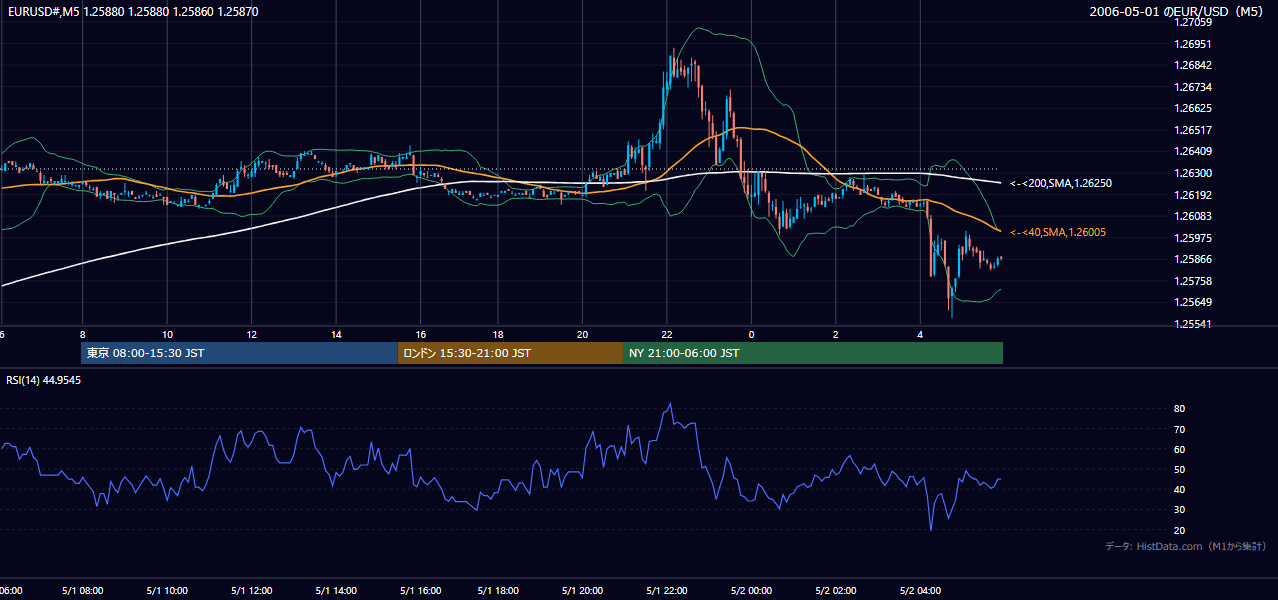Click RSI scale value 30
The image size is (1278, 600).
(1179, 510)
